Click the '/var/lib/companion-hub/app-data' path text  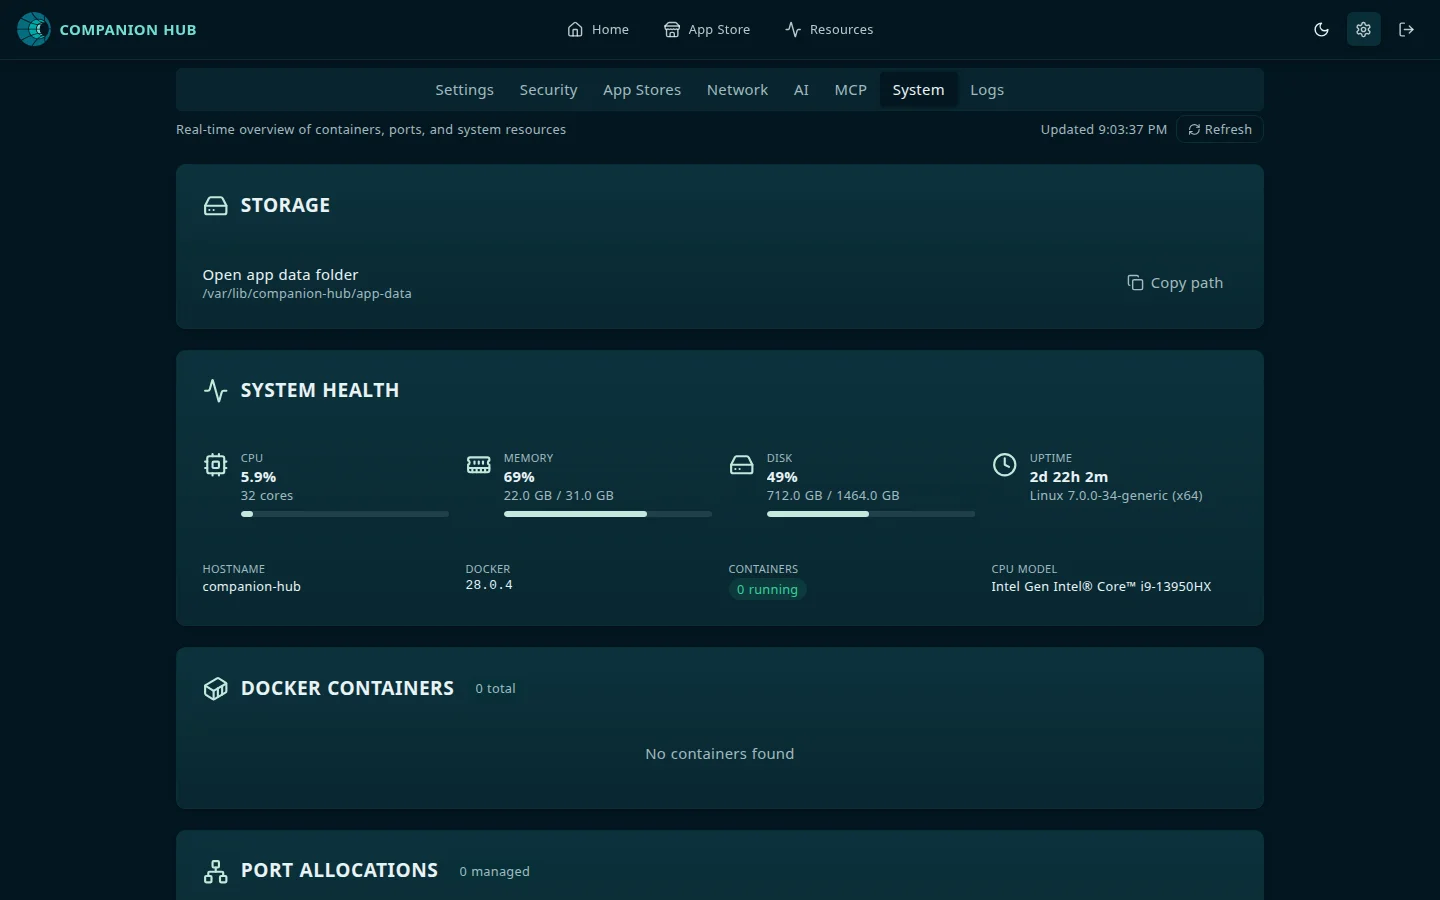click(307, 294)
